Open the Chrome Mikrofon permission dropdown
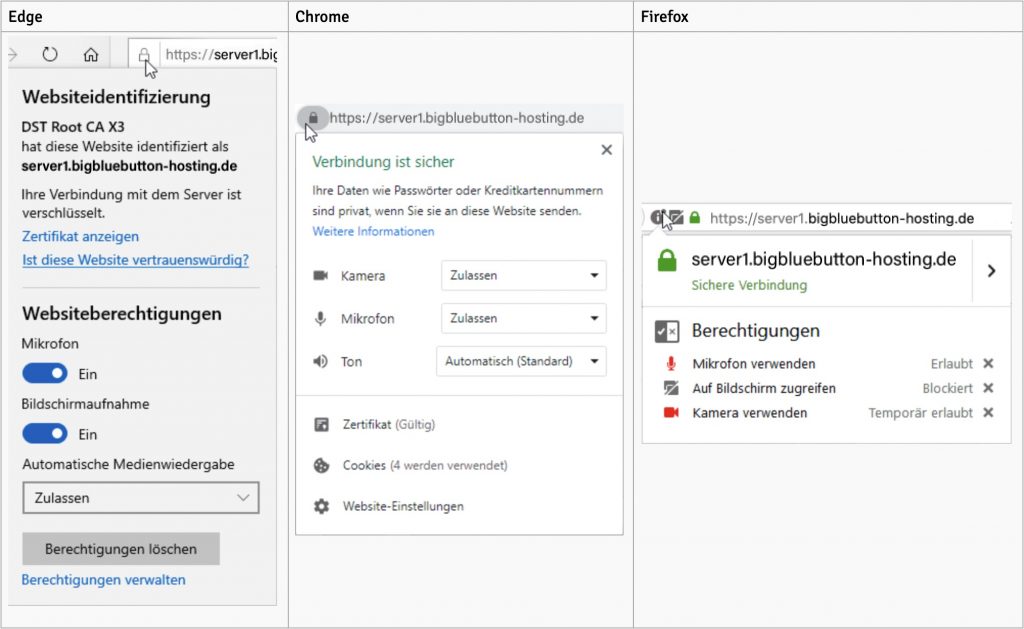 (x=524, y=318)
